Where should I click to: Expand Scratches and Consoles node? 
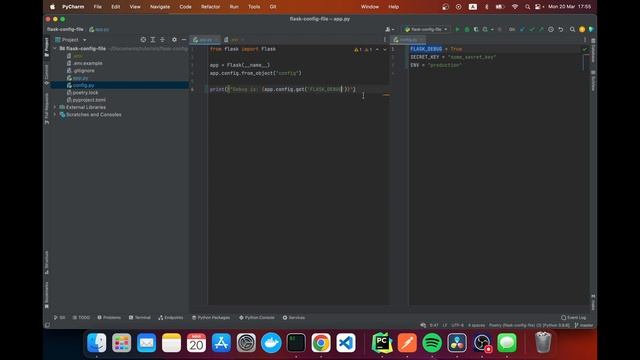pos(55,115)
